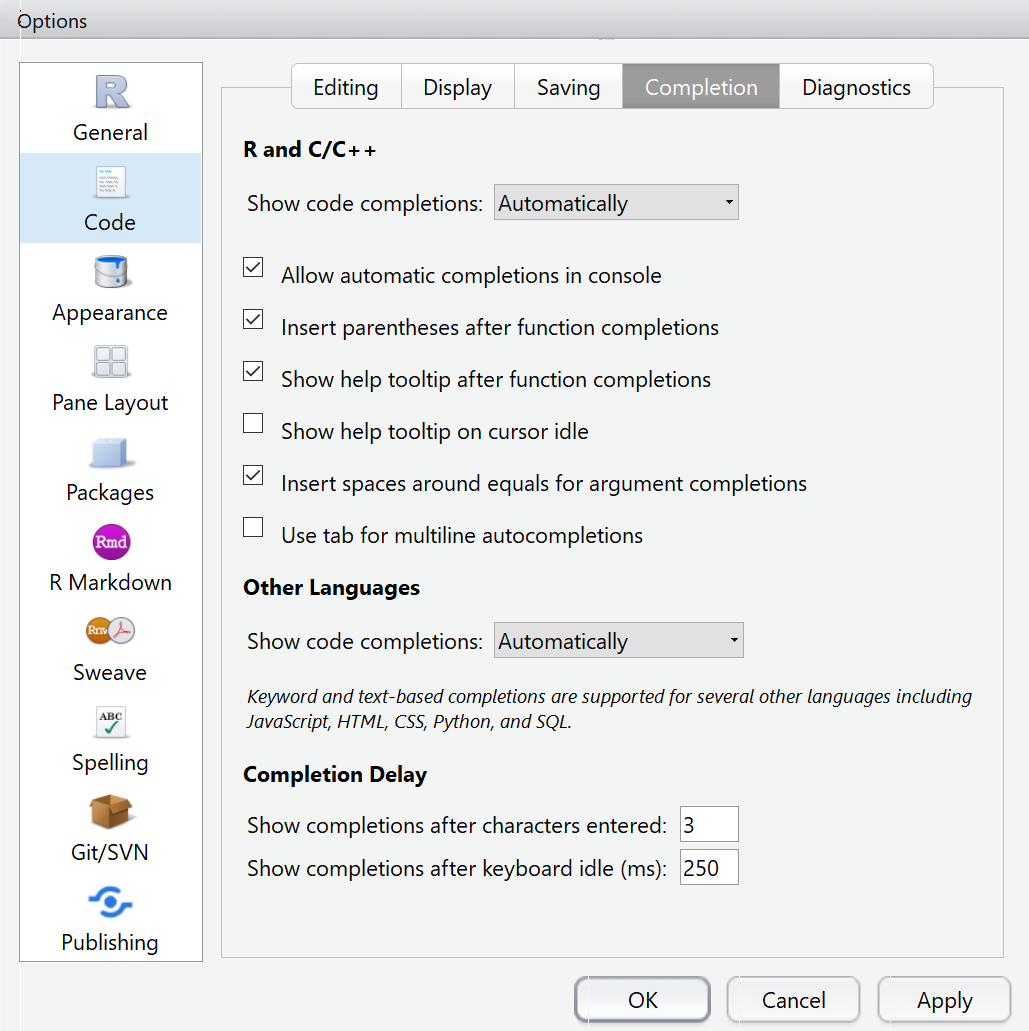Enable tab for multiline autocompletions

pos(254,528)
